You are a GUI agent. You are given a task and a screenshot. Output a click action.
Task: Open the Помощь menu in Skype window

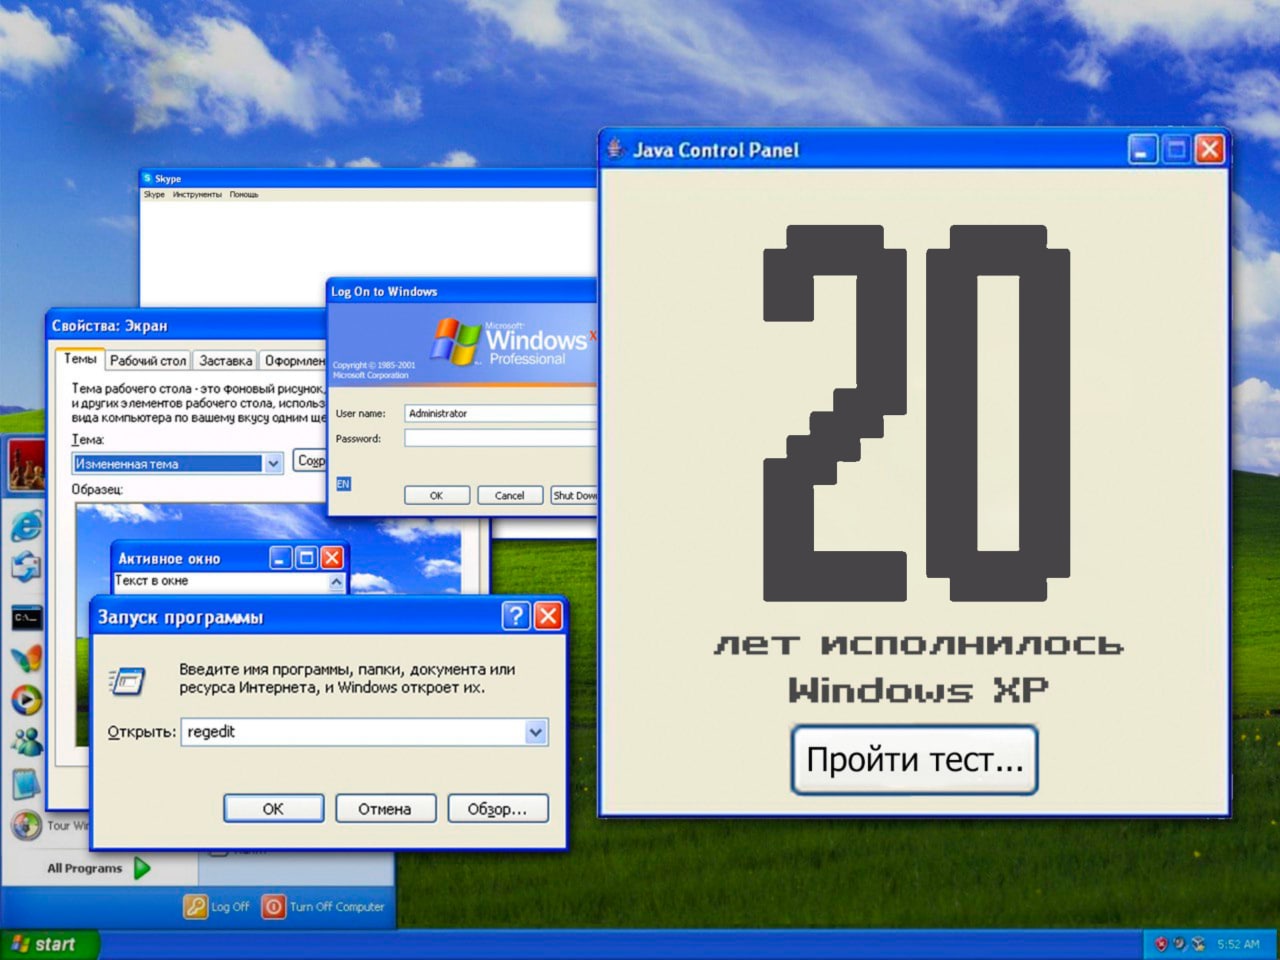(x=244, y=194)
